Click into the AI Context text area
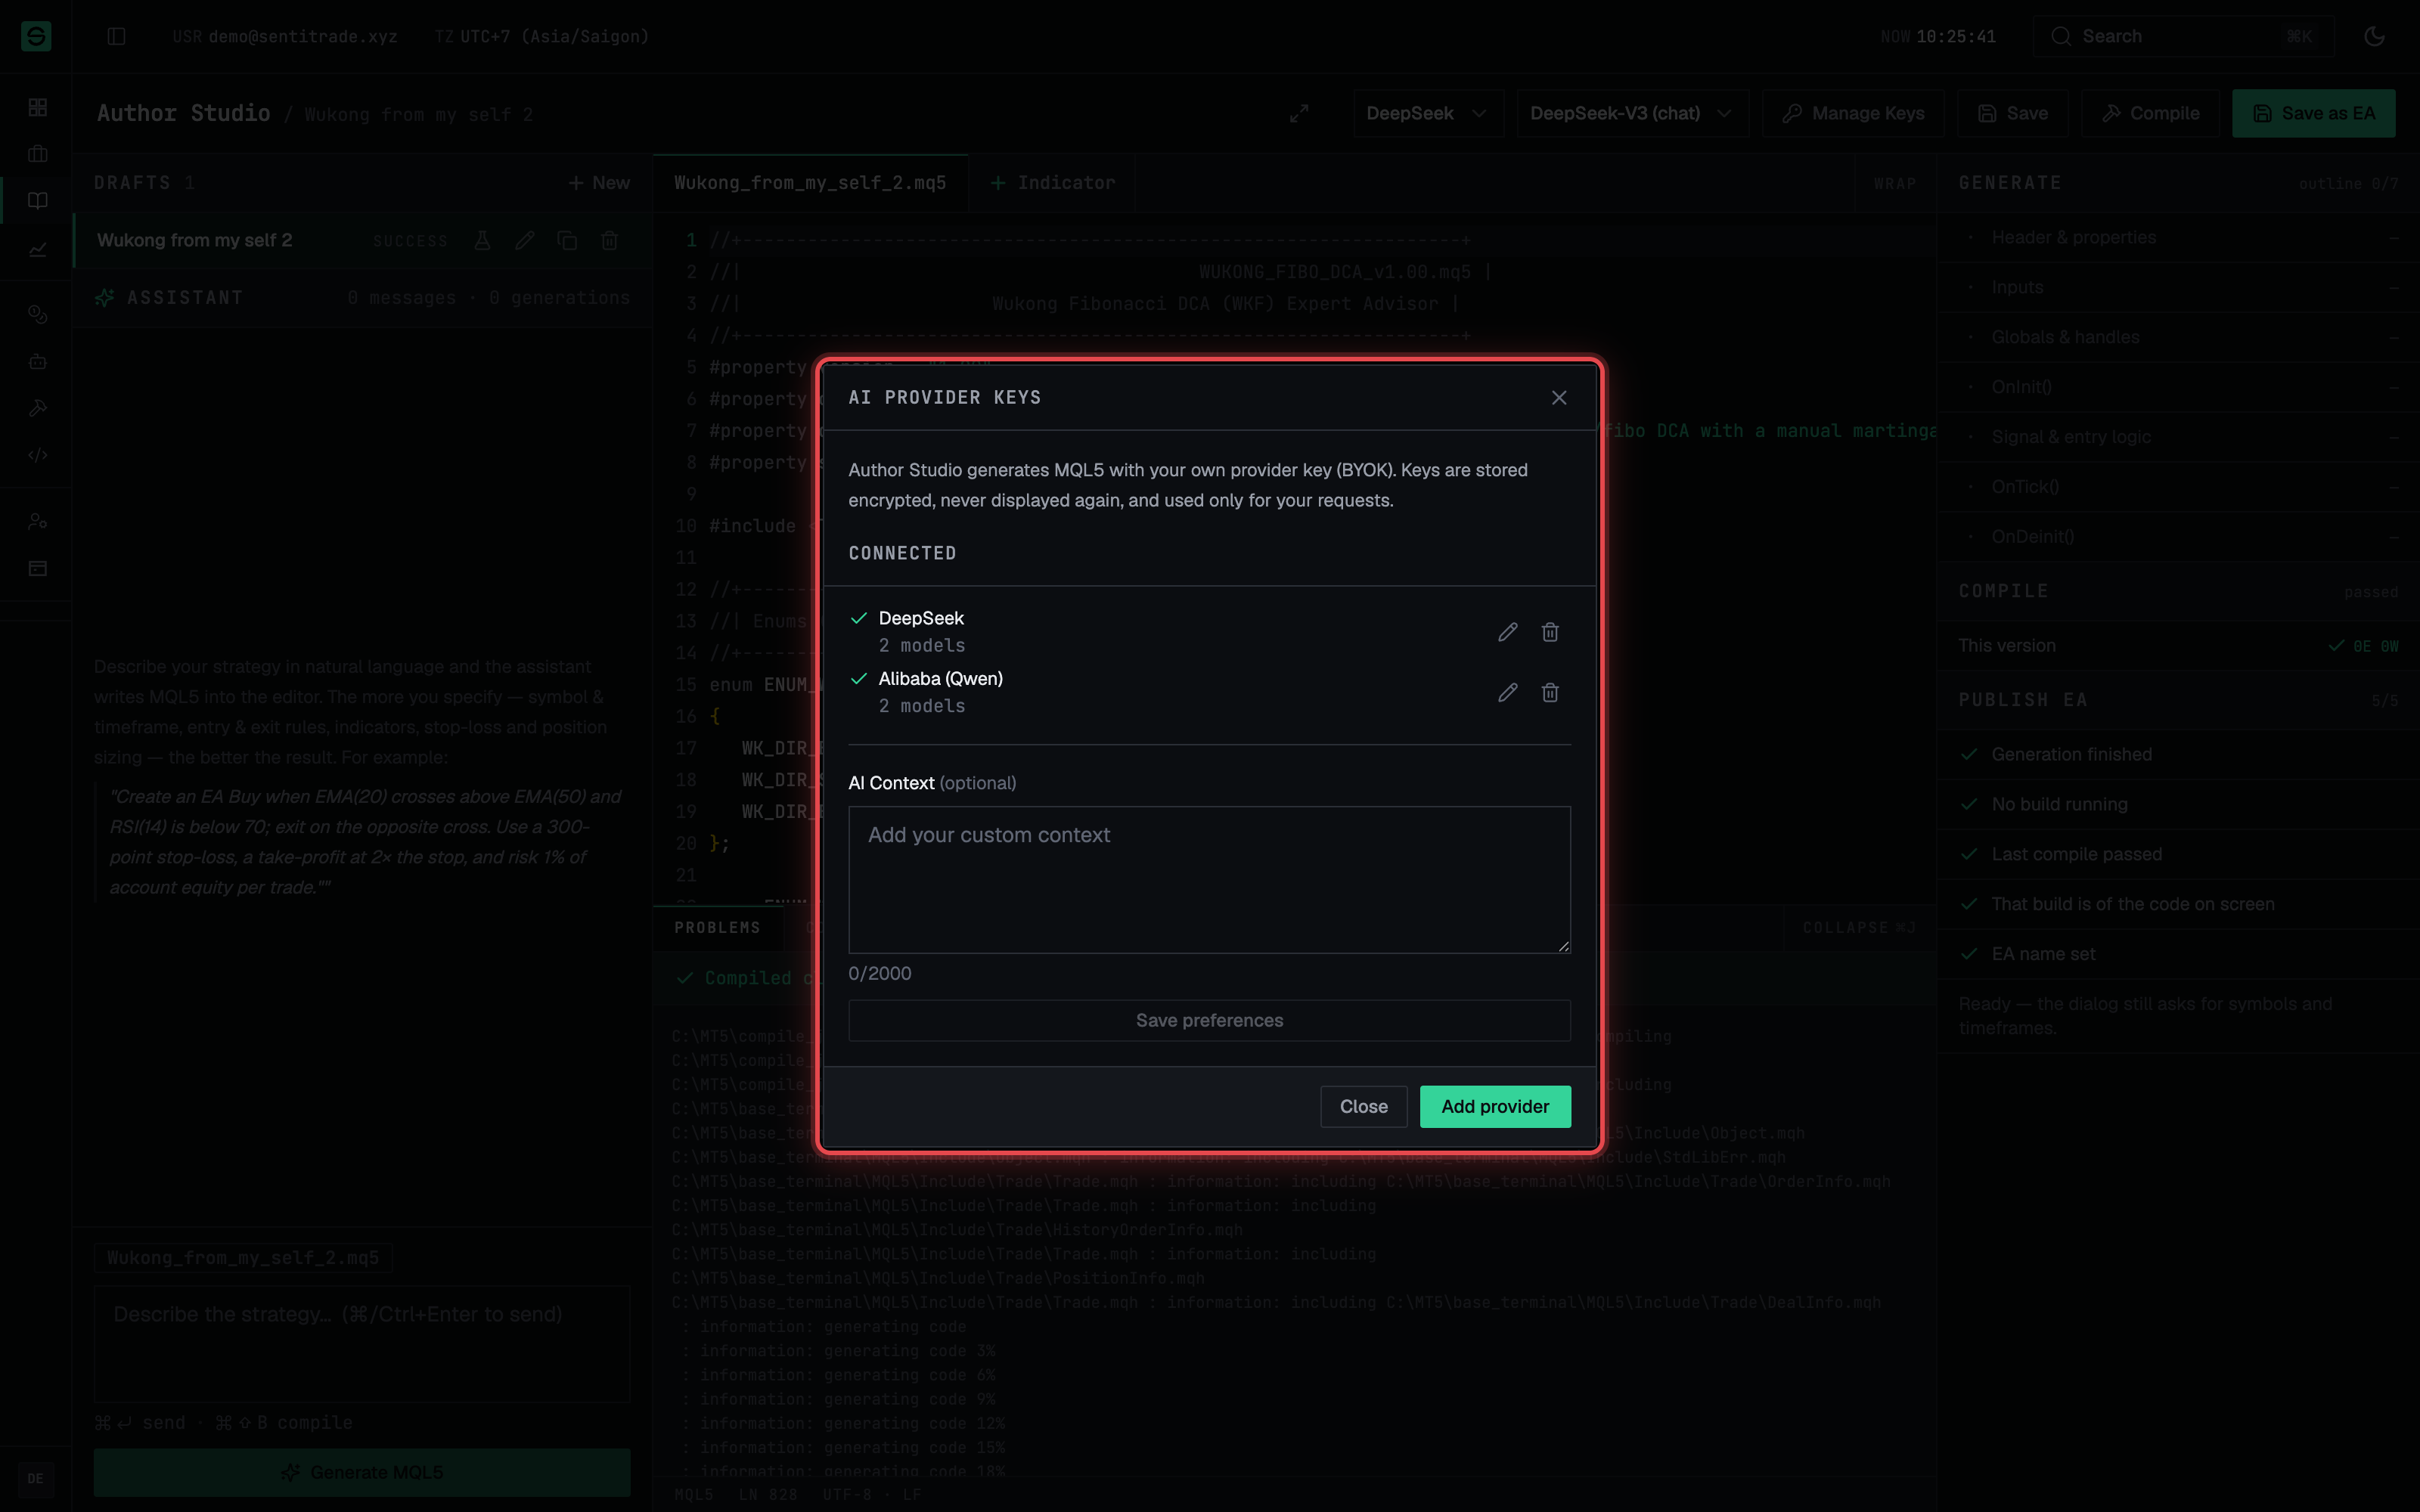Viewport: 2420px width, 1512px height. click(x=1209, y=879)
